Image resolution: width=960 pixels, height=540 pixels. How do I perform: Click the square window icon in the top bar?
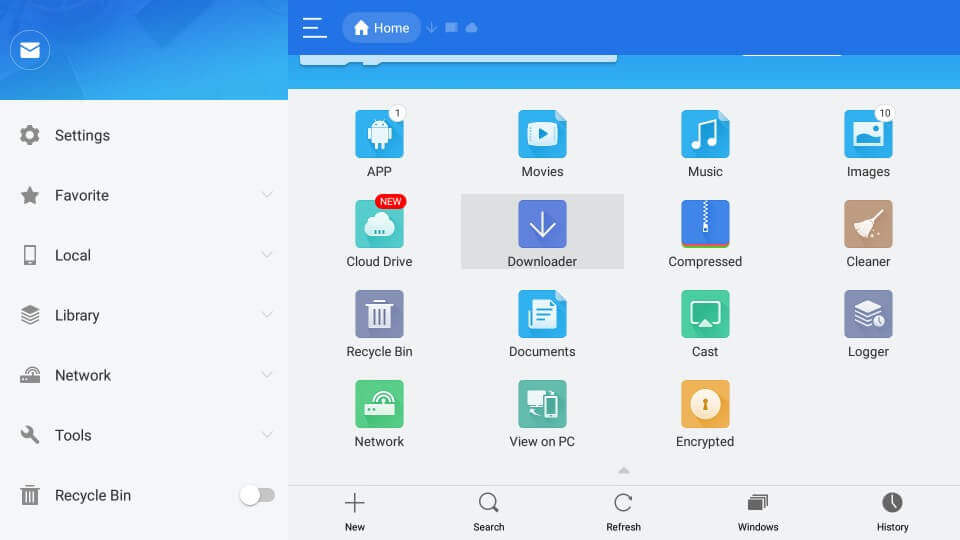(451, 28)
